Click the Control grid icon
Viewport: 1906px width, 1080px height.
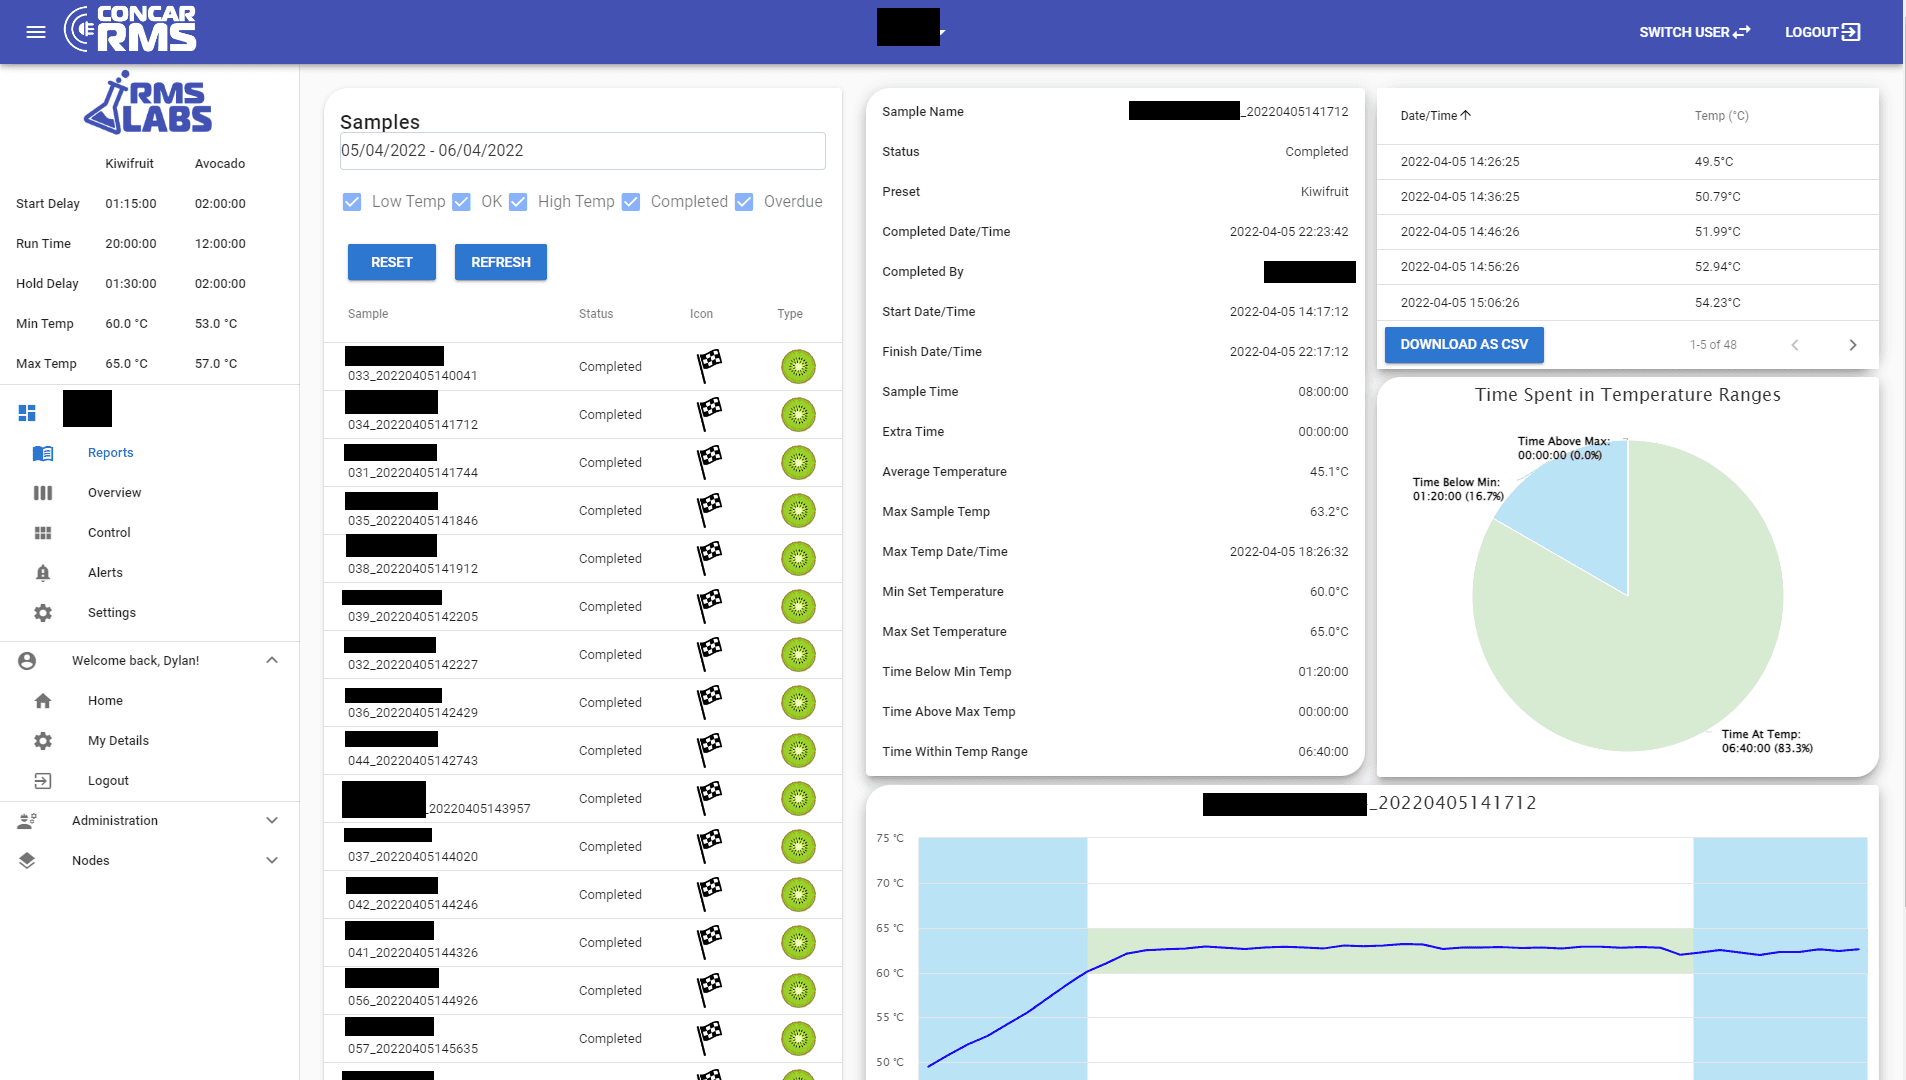pyautogui.click(x=43, y=533)
